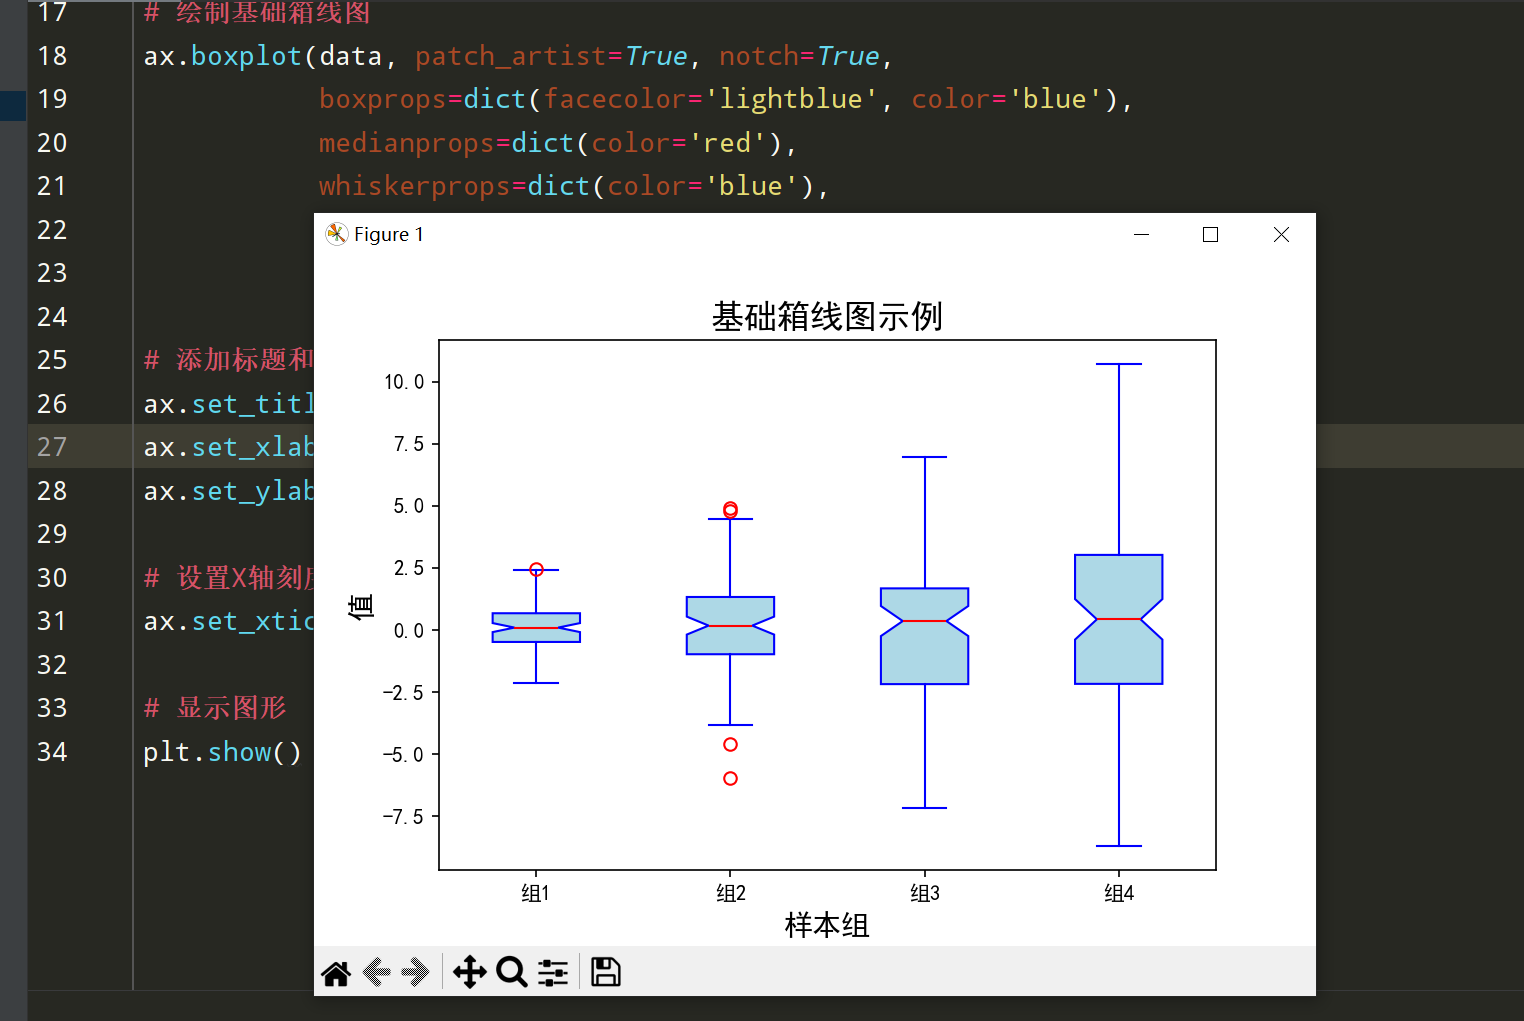Open Configure subplots sliders icon
The image size is (1524, 1021).
(x=553, y=972)
